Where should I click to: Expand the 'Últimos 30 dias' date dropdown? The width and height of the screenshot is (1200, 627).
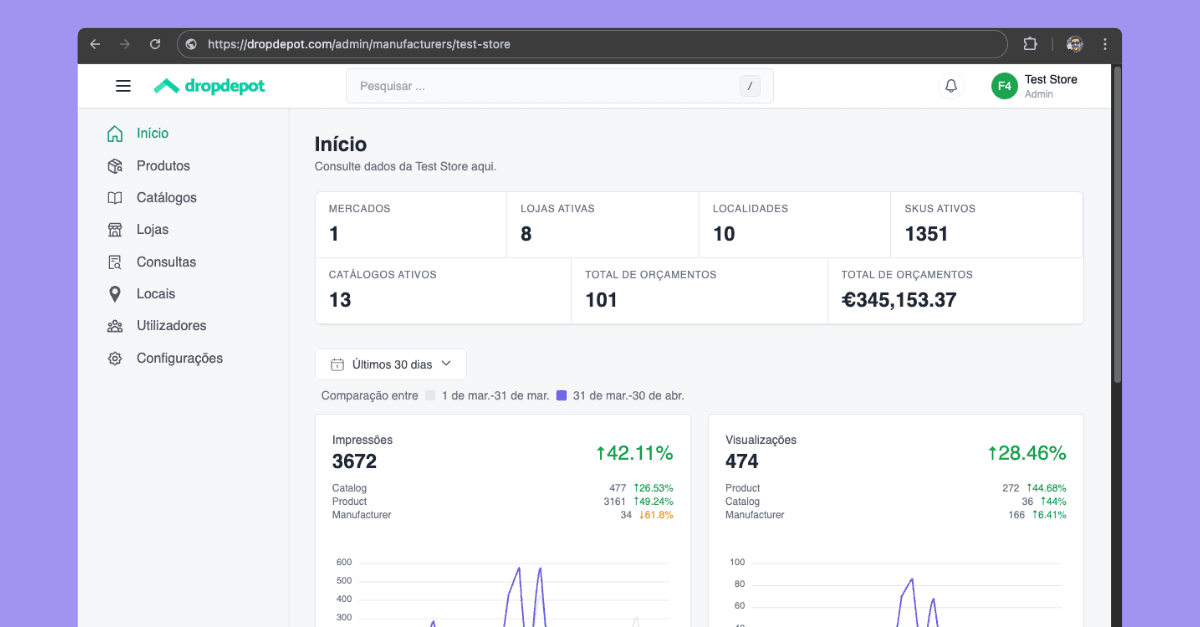[390, 363]
